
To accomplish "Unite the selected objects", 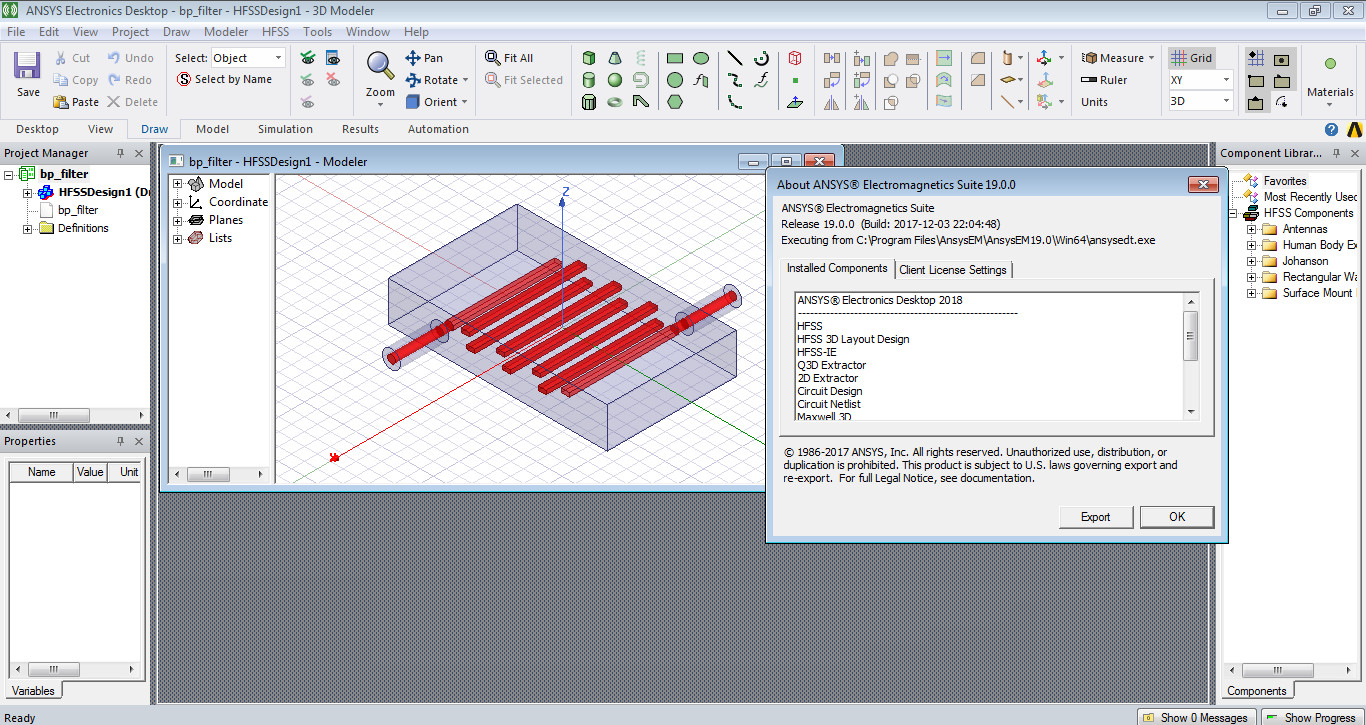I will 890,58.
